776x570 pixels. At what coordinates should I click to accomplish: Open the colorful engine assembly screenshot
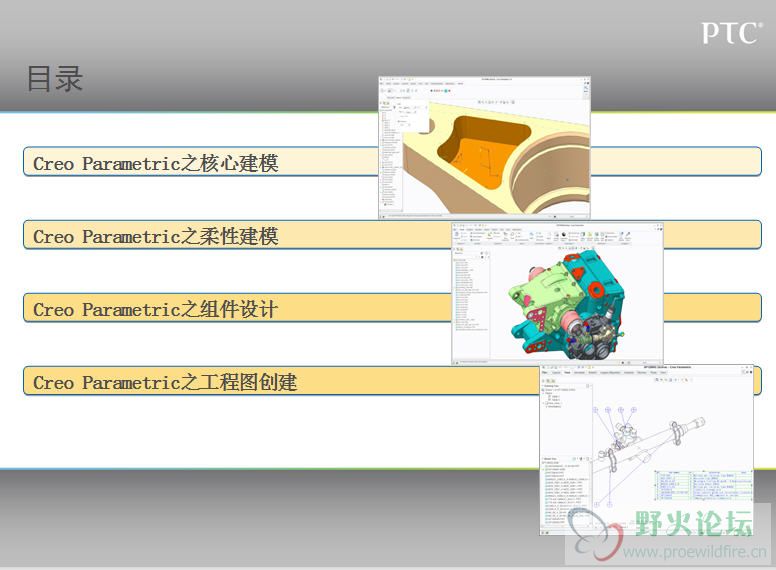(x=557, y=294)
